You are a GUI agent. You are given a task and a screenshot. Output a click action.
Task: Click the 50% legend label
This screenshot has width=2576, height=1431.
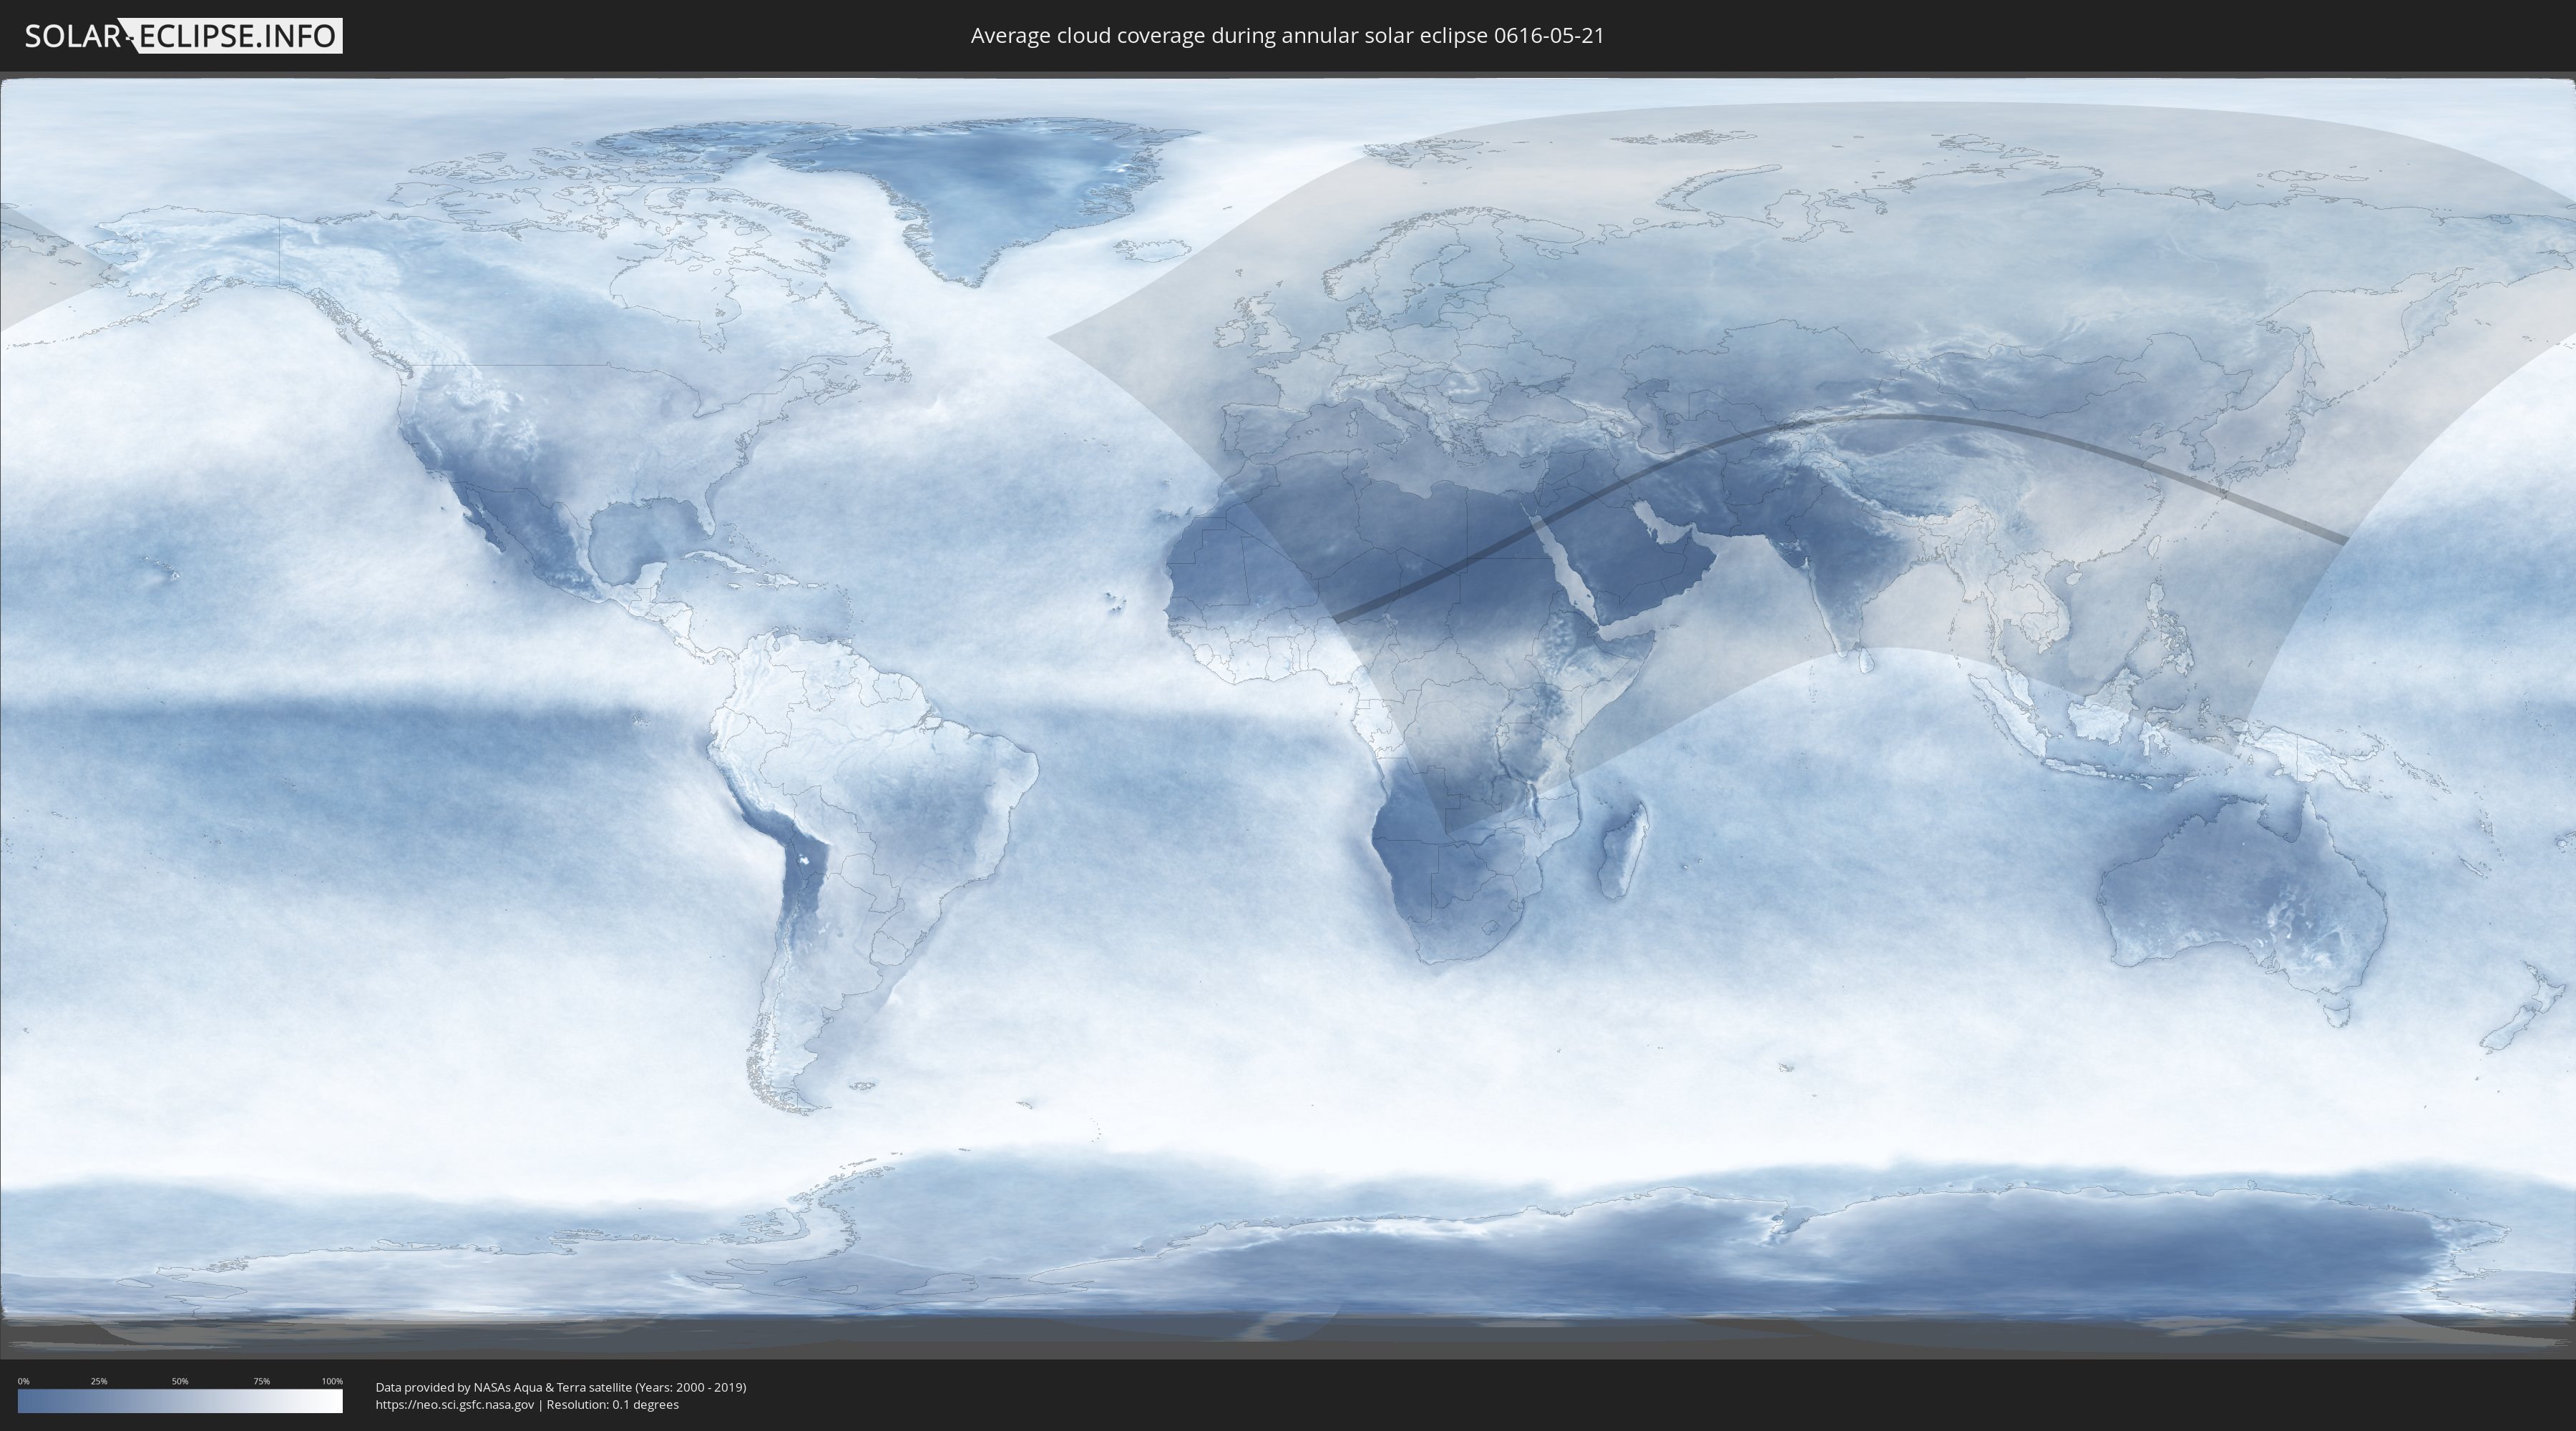pyautogui.click(x=180, y=1381)
